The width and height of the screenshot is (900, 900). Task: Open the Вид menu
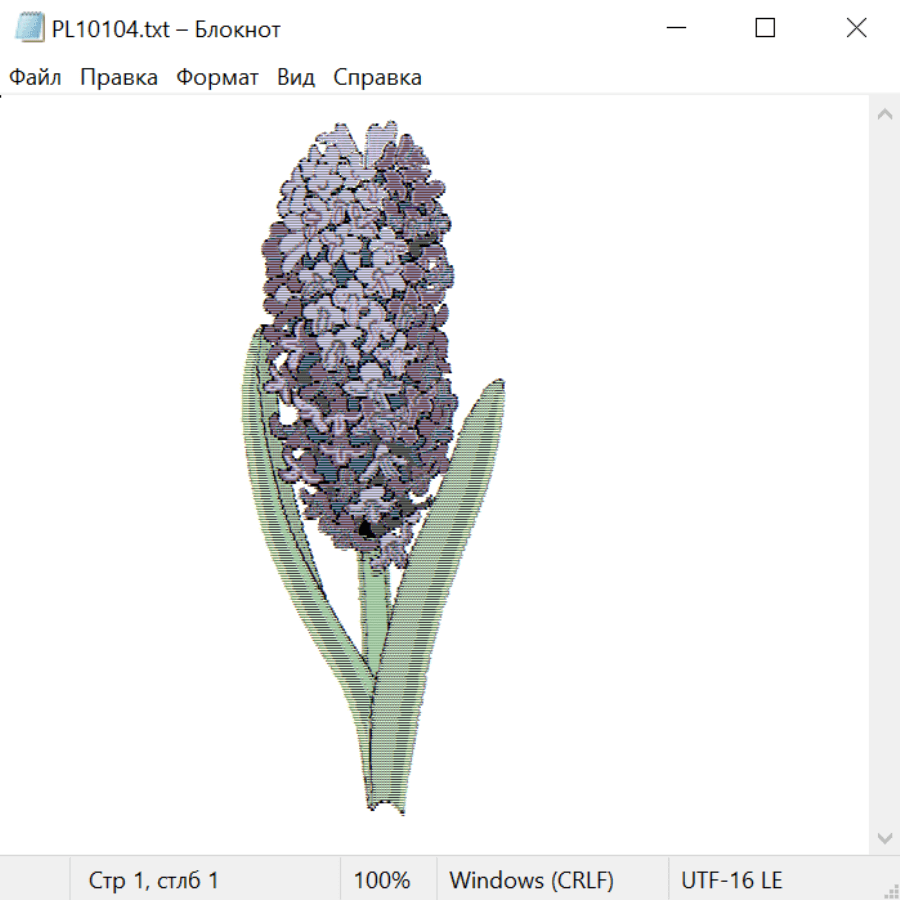296,77
